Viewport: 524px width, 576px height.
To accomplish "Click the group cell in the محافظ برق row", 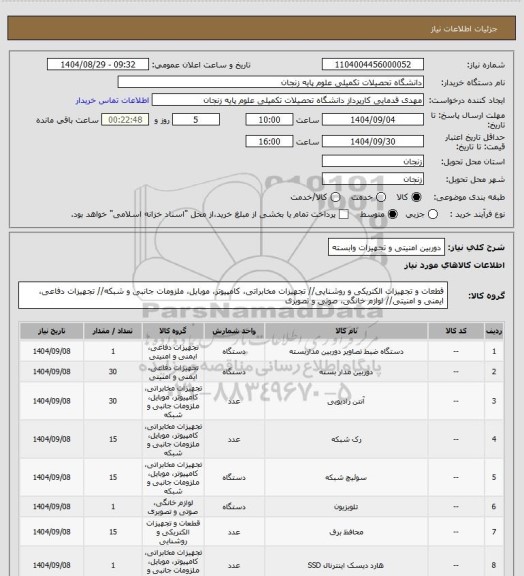I will click(173, 532).
